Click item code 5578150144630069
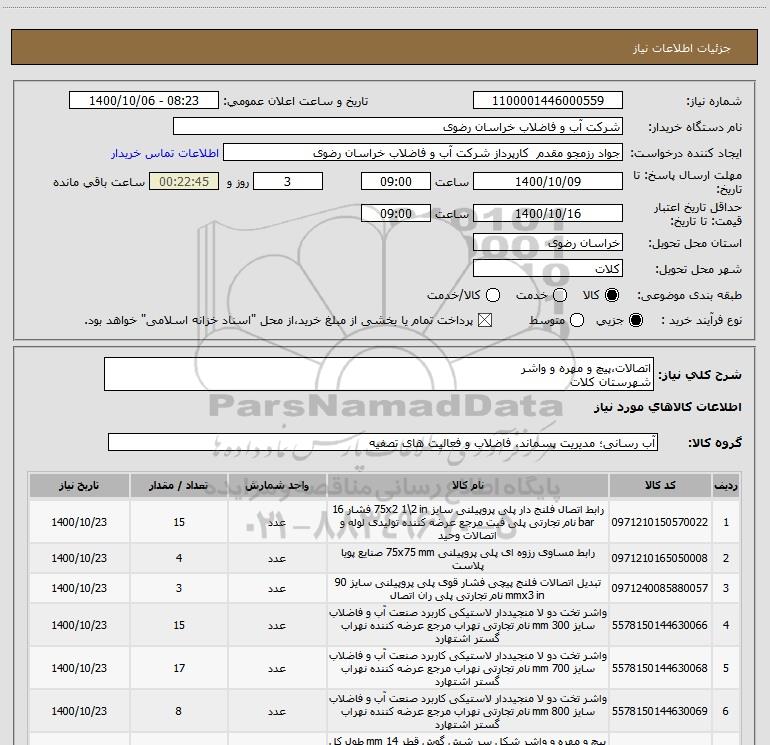This screenshot has width=770, height=745. (x=660, y=711)
